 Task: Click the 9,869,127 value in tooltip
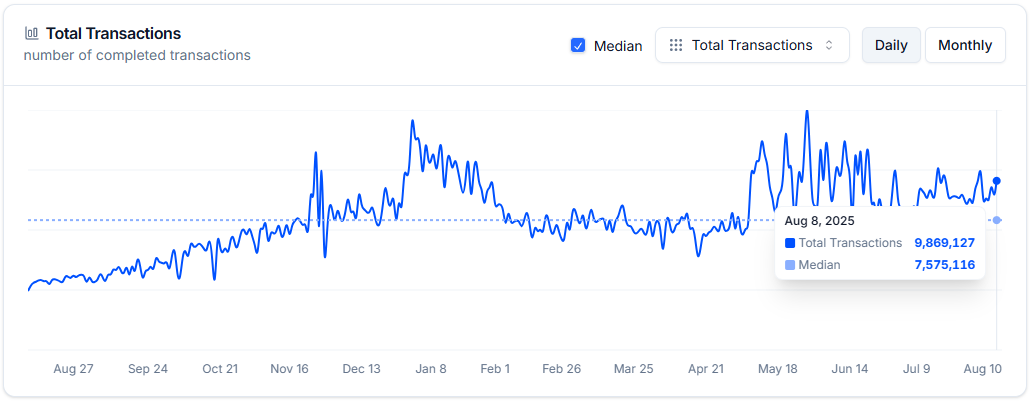pyautogui.click(x=944, y=243)
